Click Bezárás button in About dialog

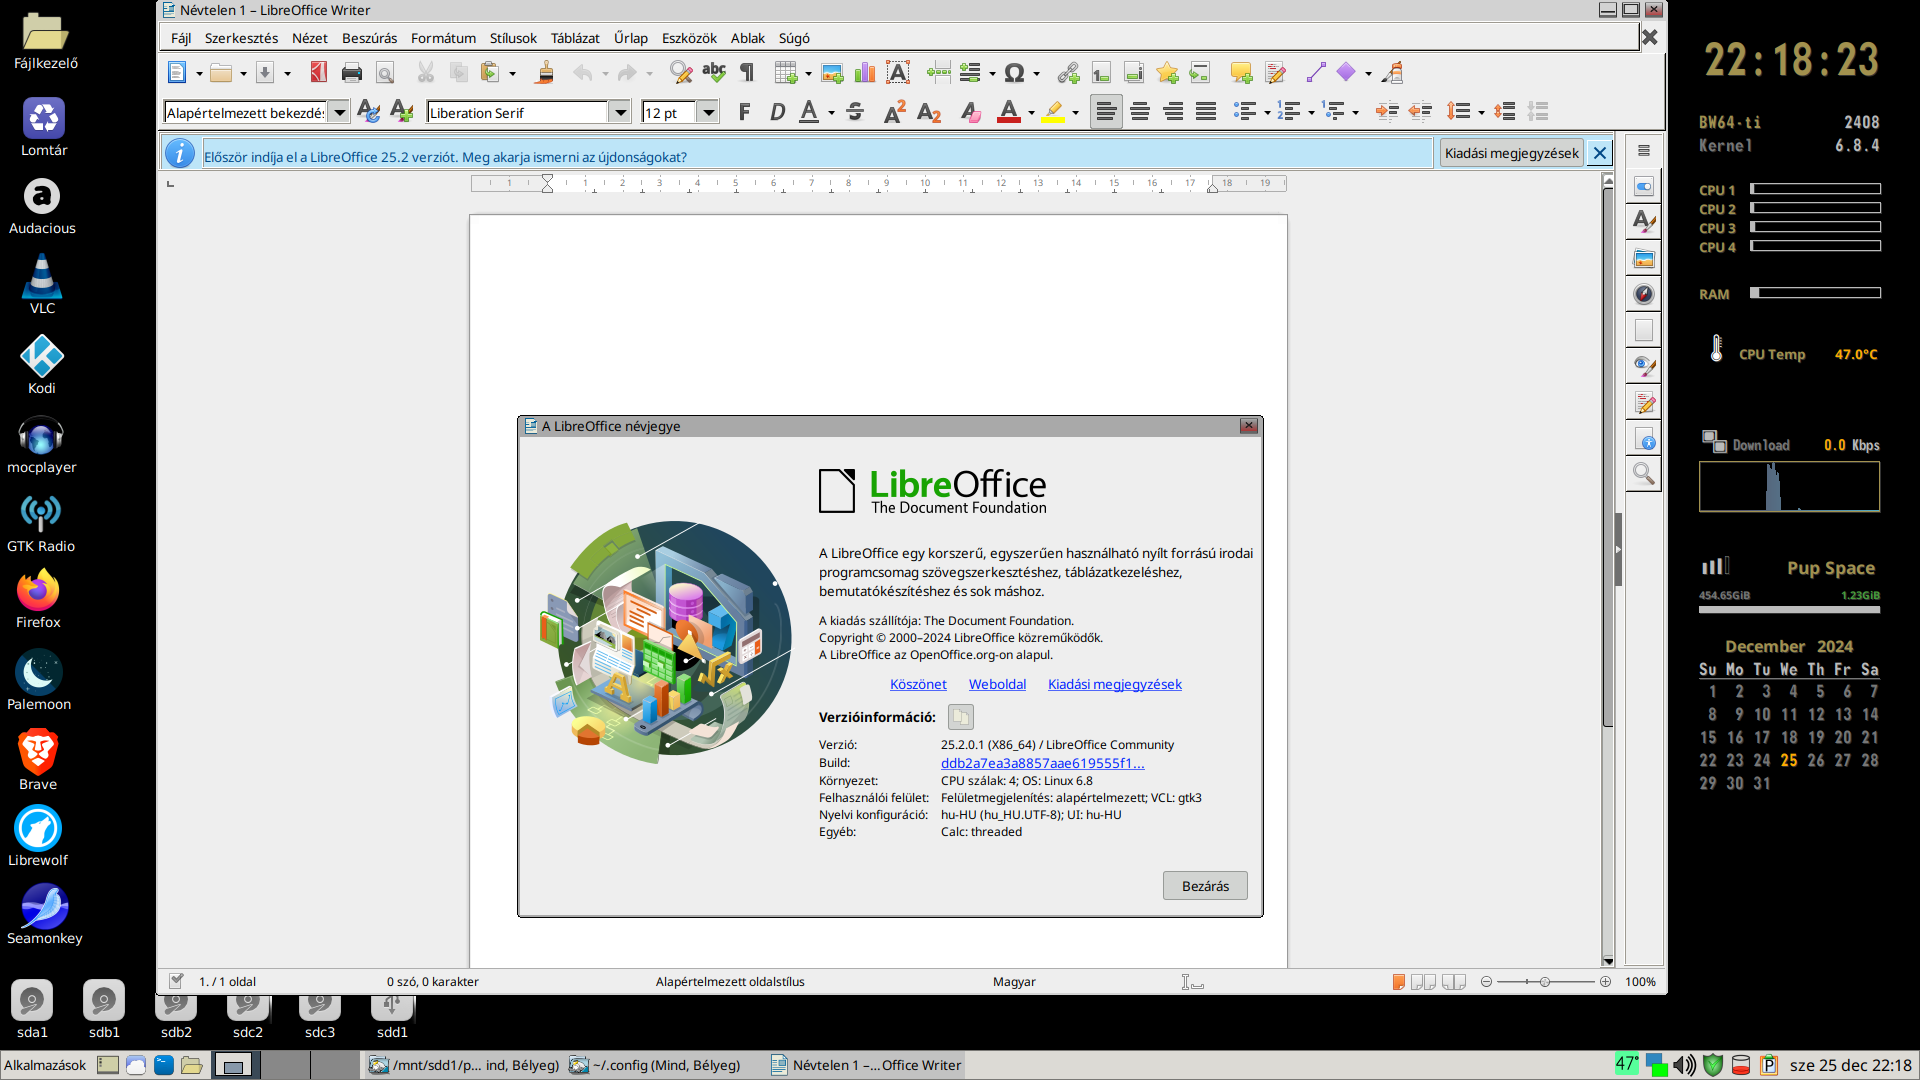point(1205,886)
